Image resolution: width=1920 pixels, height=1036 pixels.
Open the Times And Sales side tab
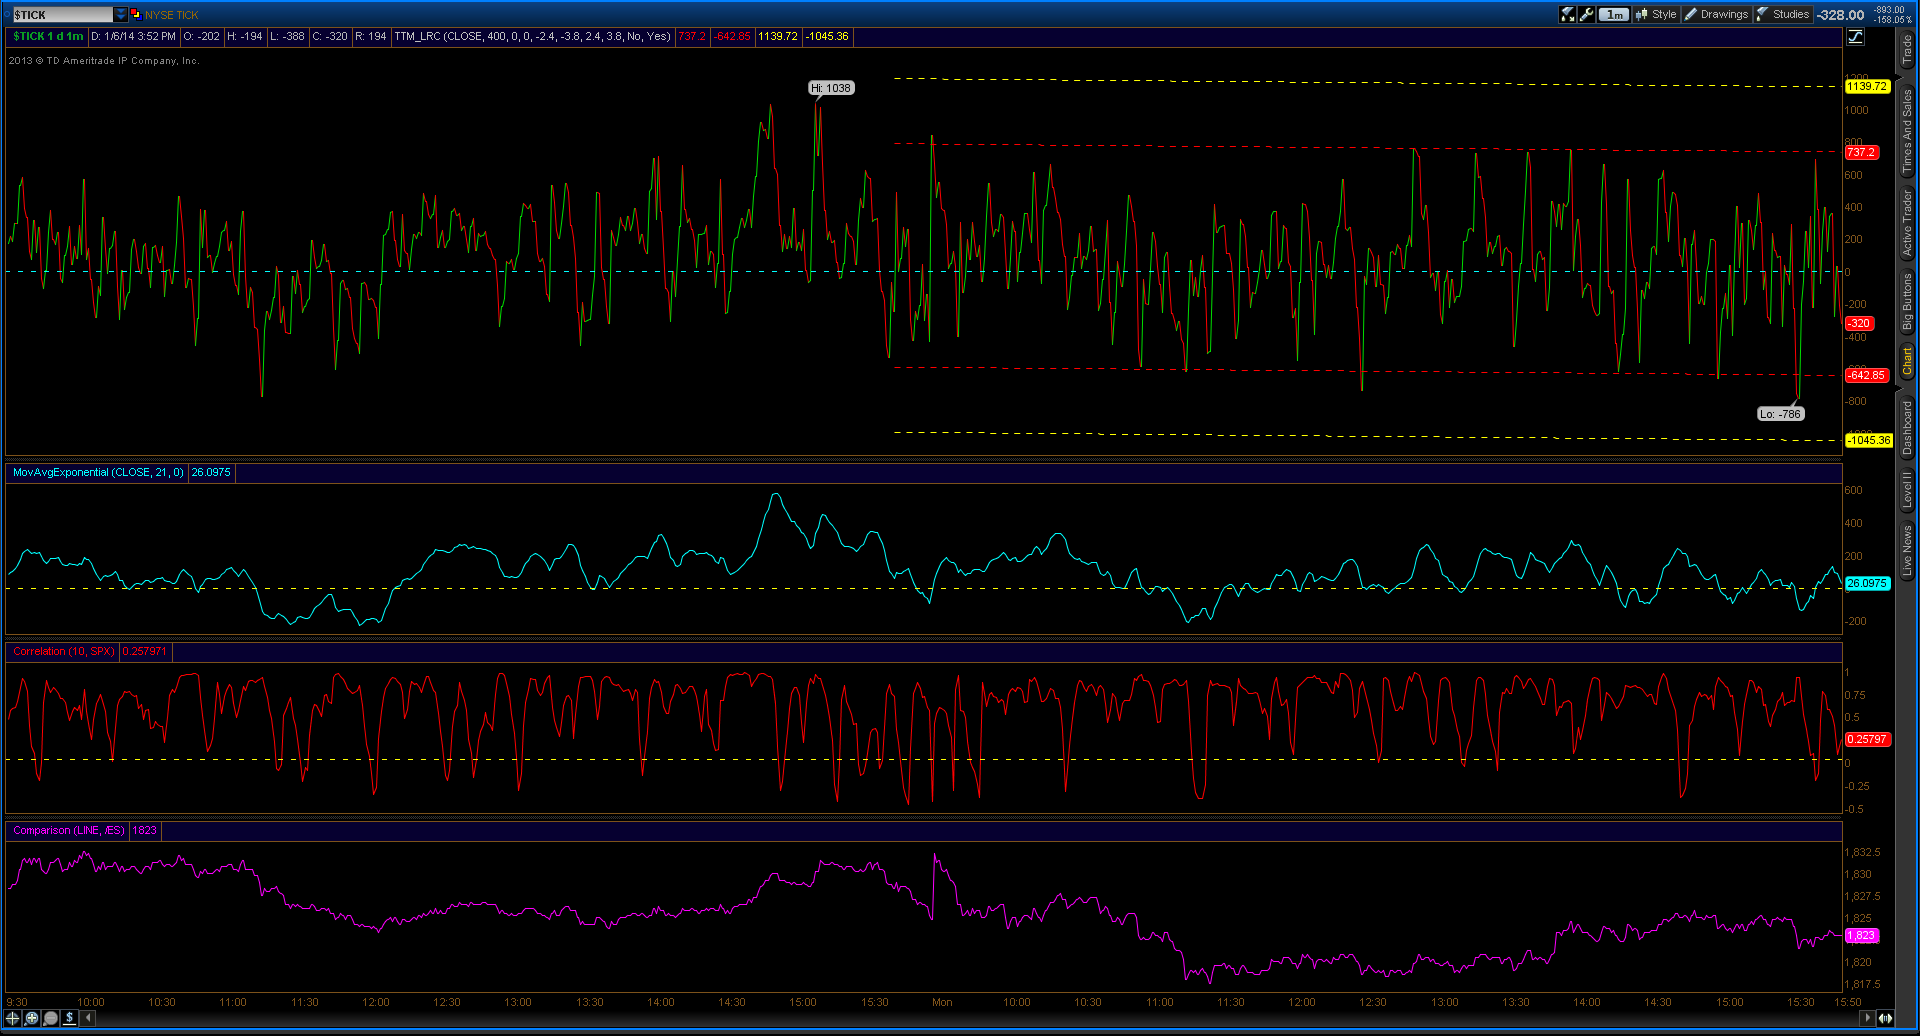[1907, 130]
